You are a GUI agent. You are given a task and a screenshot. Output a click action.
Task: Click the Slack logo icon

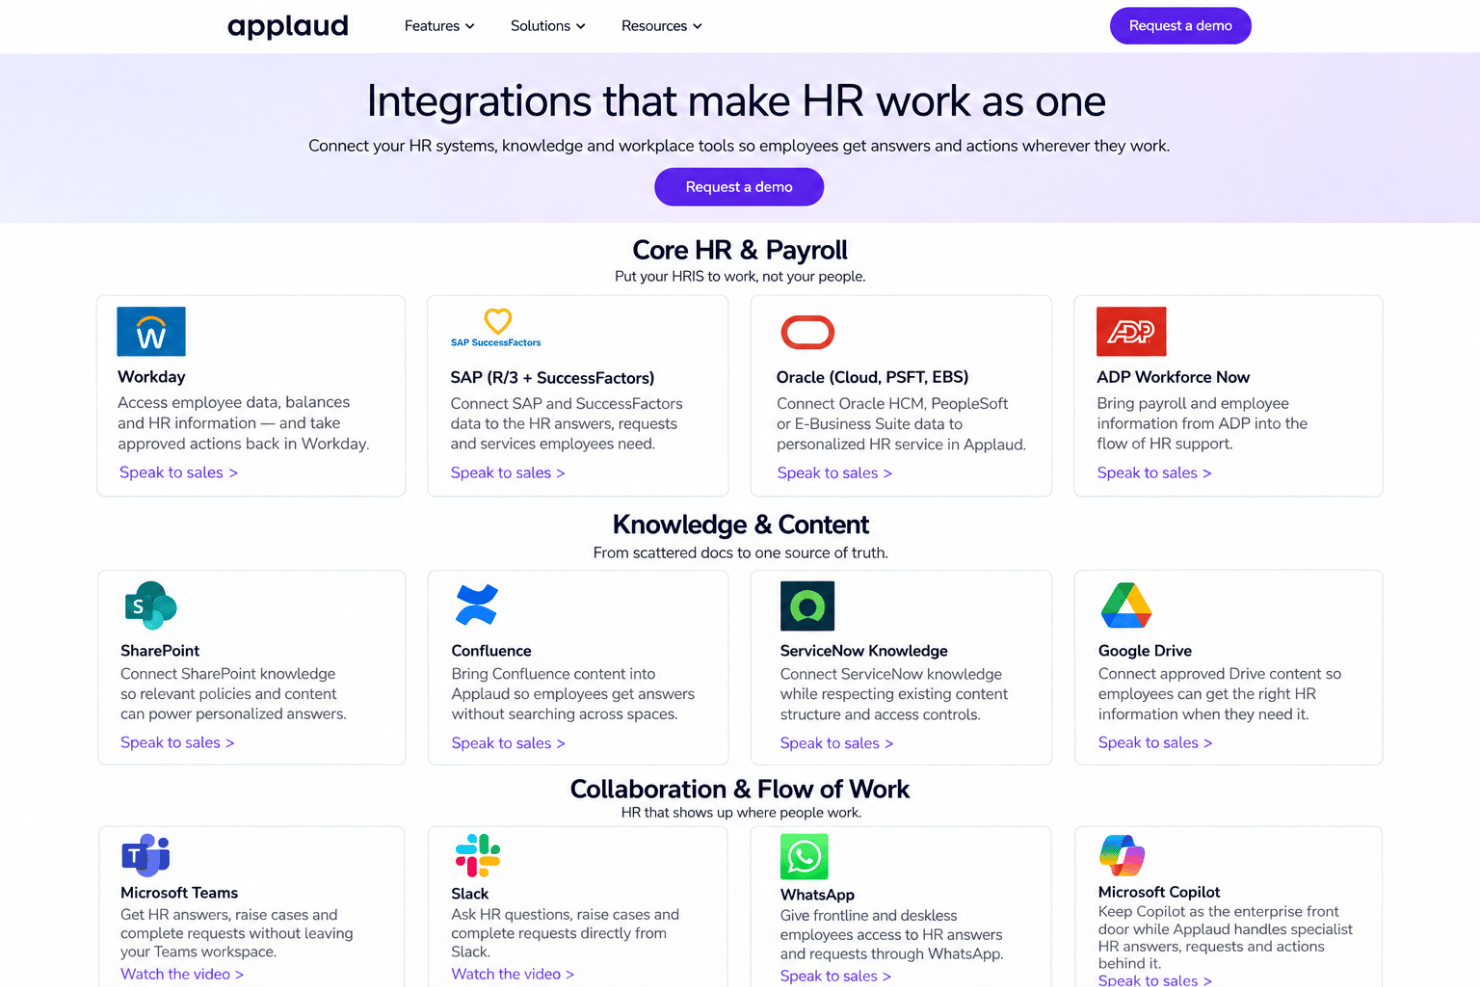[x=477, y=855]
